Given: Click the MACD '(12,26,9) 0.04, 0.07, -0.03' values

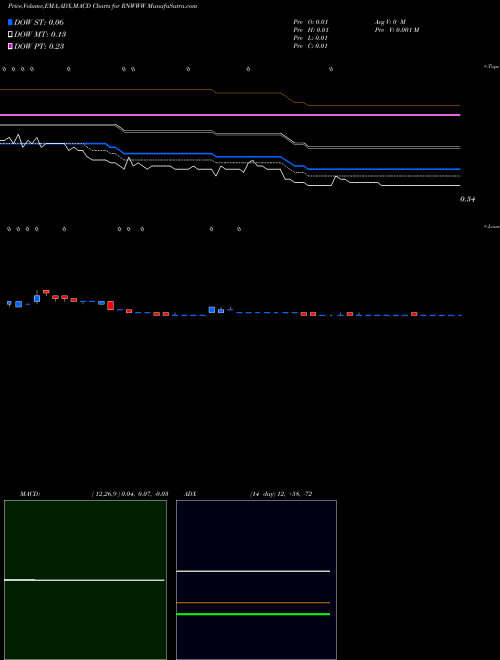Looking at the screenshot, I should [130, 494].
